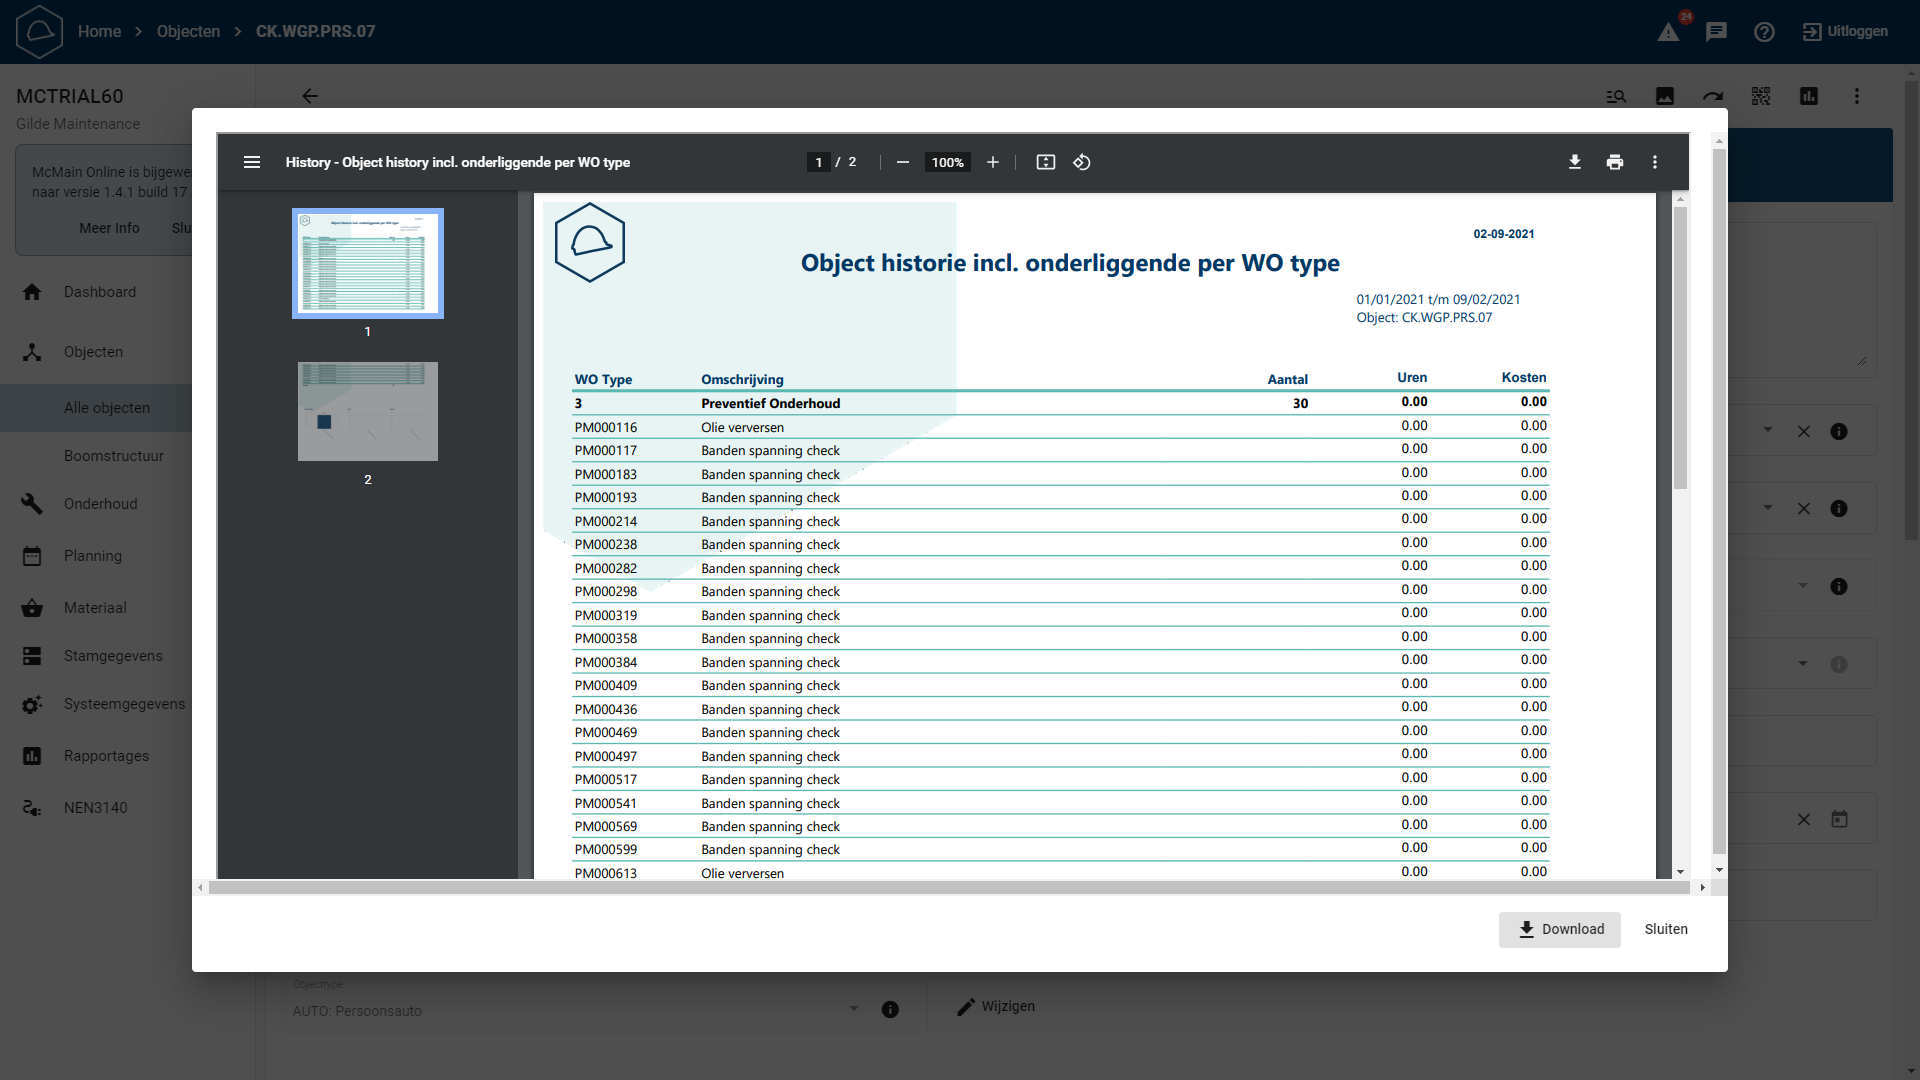This screenshot has width=1920, height=1080.
Task: Click the page number input field
Action: point(819,162)
